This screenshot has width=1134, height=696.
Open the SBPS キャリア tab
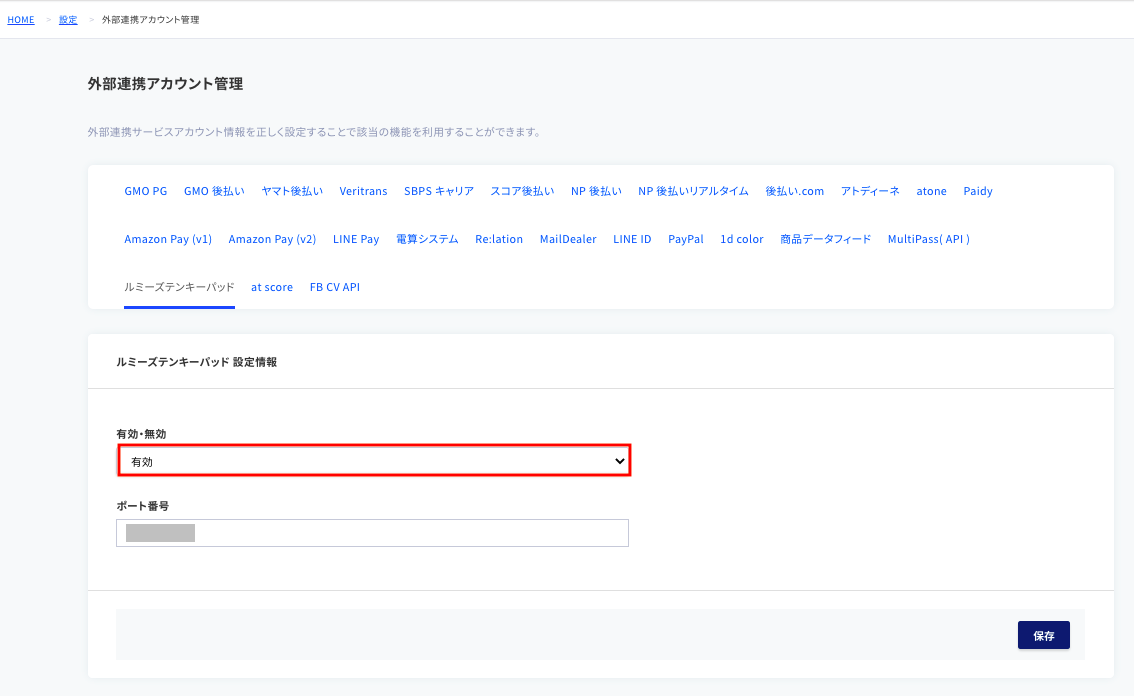pyautogui.click(x=437, y=191)
